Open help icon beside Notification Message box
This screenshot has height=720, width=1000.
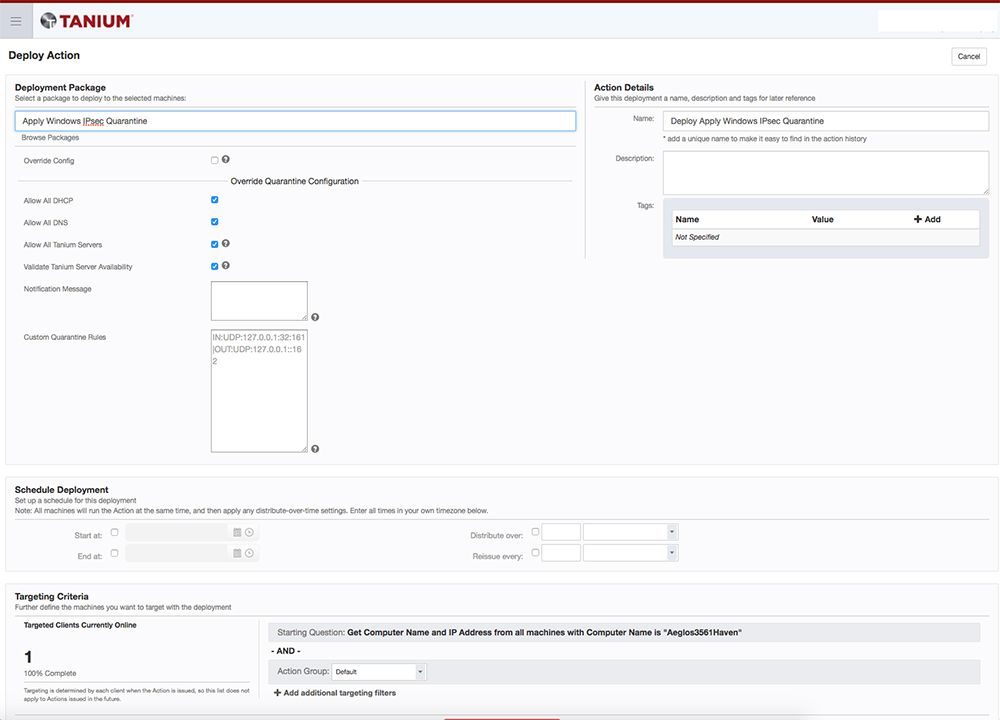pyautogui.click(x=315, y=317)
